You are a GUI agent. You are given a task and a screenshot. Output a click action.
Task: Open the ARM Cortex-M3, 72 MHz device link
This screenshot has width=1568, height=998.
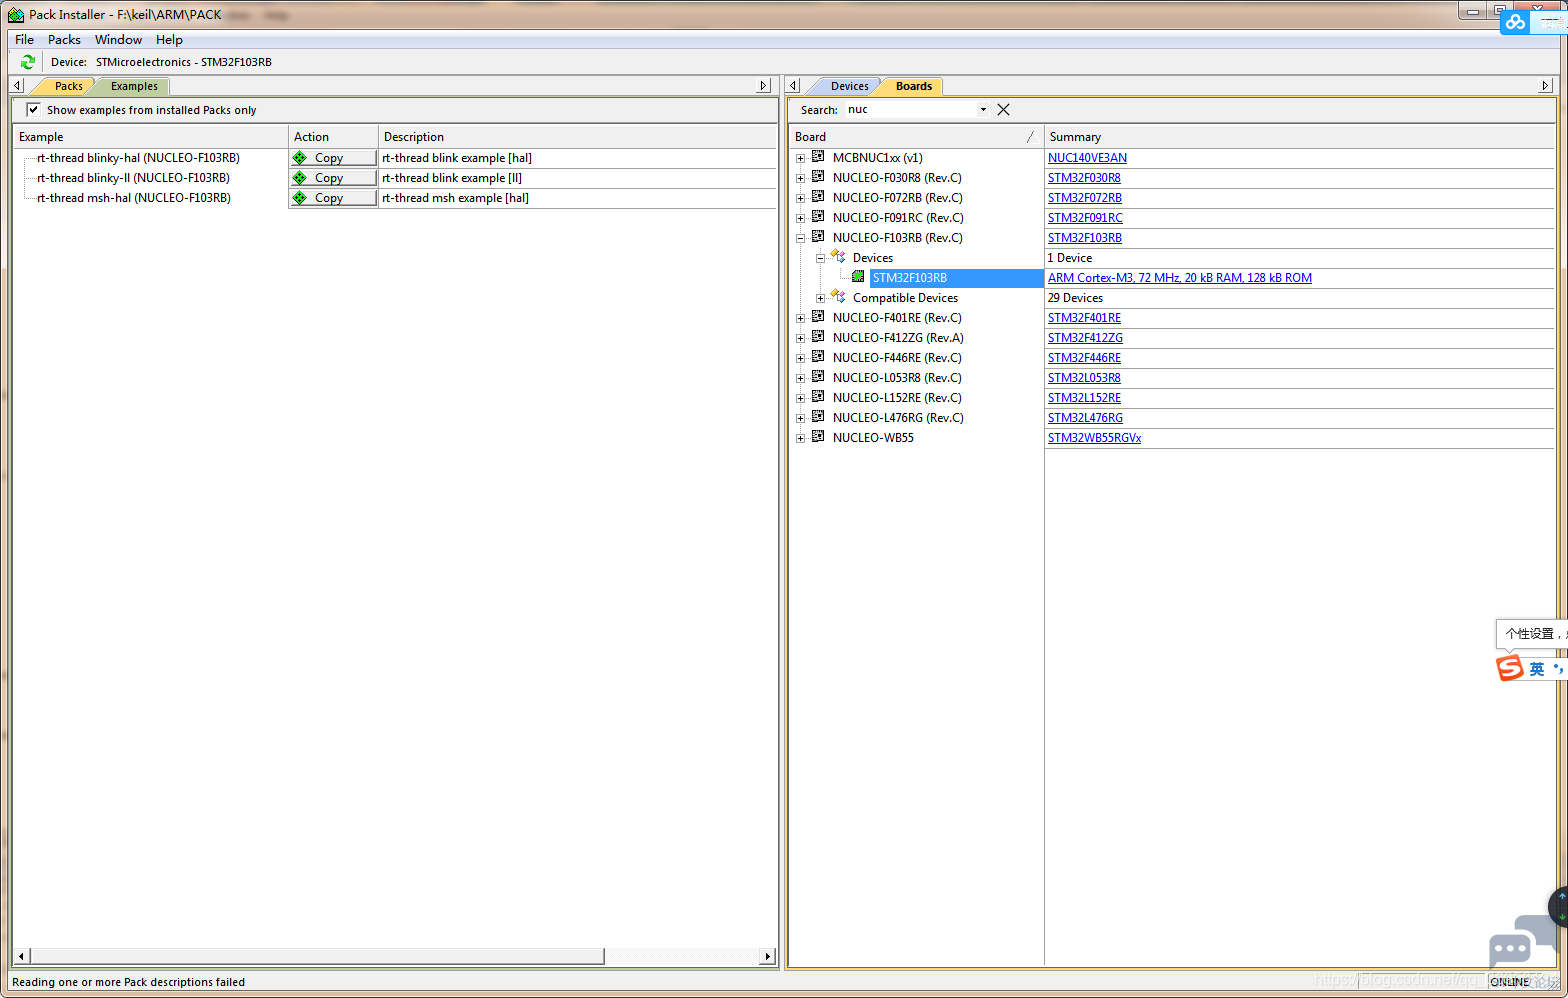tap(1180, 278)
